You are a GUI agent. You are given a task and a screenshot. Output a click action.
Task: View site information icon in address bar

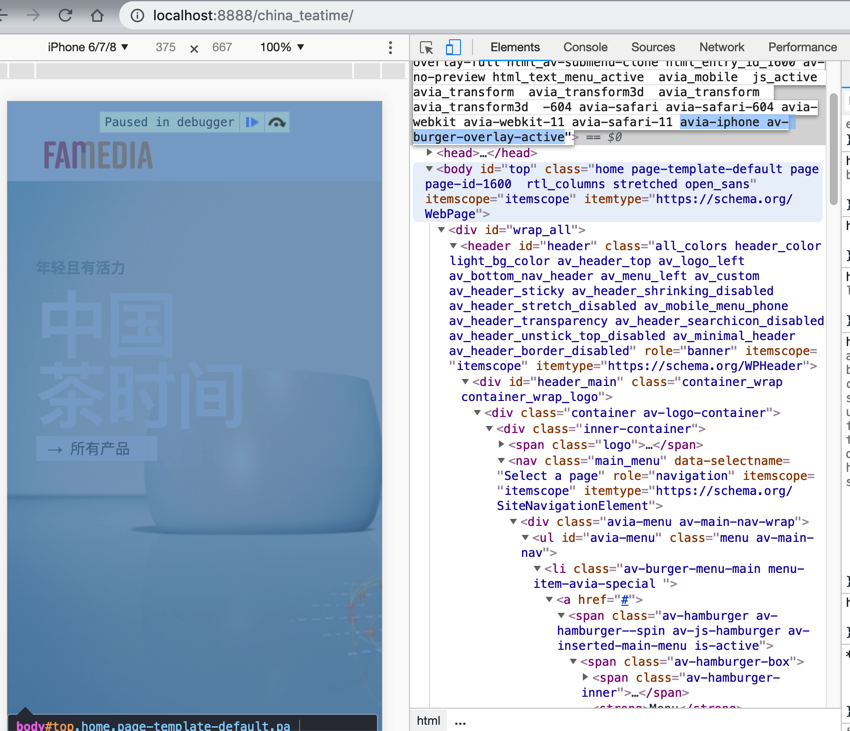[137, 15]
